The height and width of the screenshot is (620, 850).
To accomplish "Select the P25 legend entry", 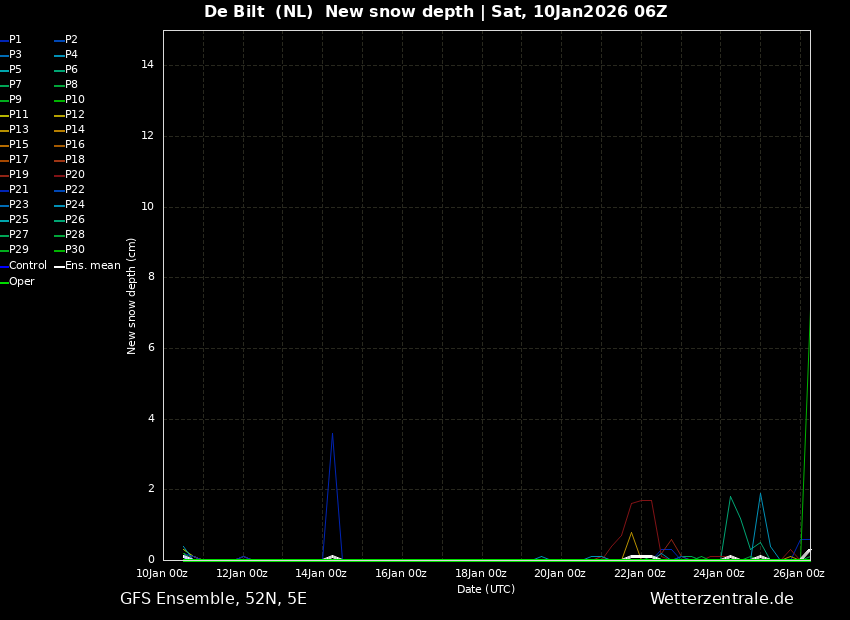I will coord(18,220).
